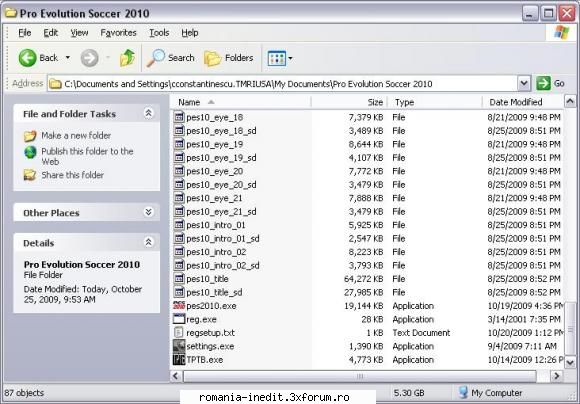Click the horizontal scrollbar left arrow
The width and height of the screenshot is (580, 404).
tap(176, 376)
